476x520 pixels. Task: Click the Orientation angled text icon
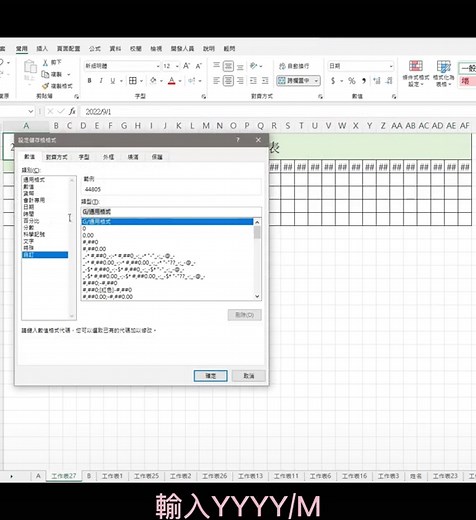pos(254,66)
